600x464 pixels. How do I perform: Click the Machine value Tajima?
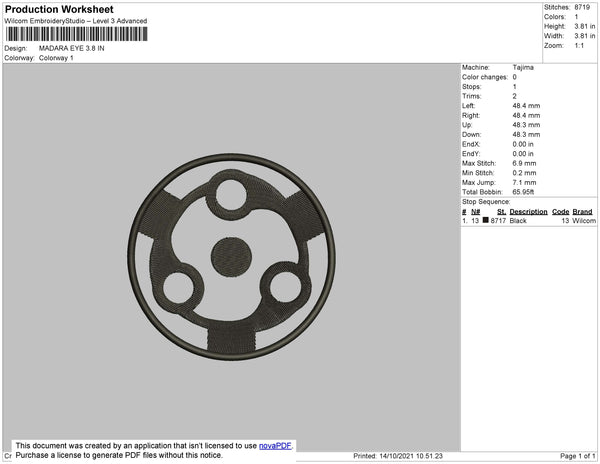coord(523,67)
